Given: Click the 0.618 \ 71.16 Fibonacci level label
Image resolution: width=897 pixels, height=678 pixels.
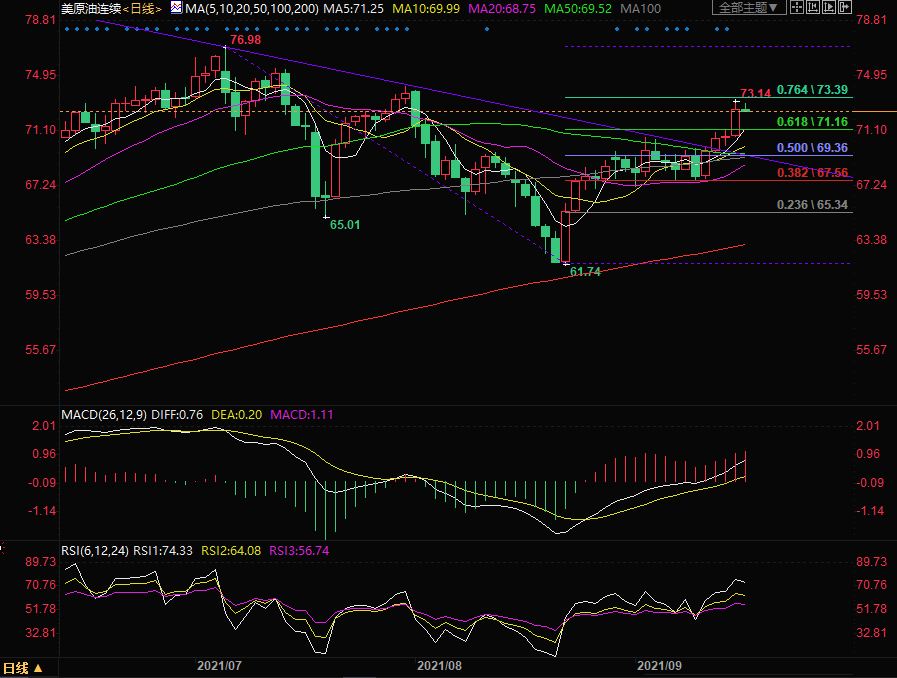Looking at the screenshot, I should (x=812, y=122).
